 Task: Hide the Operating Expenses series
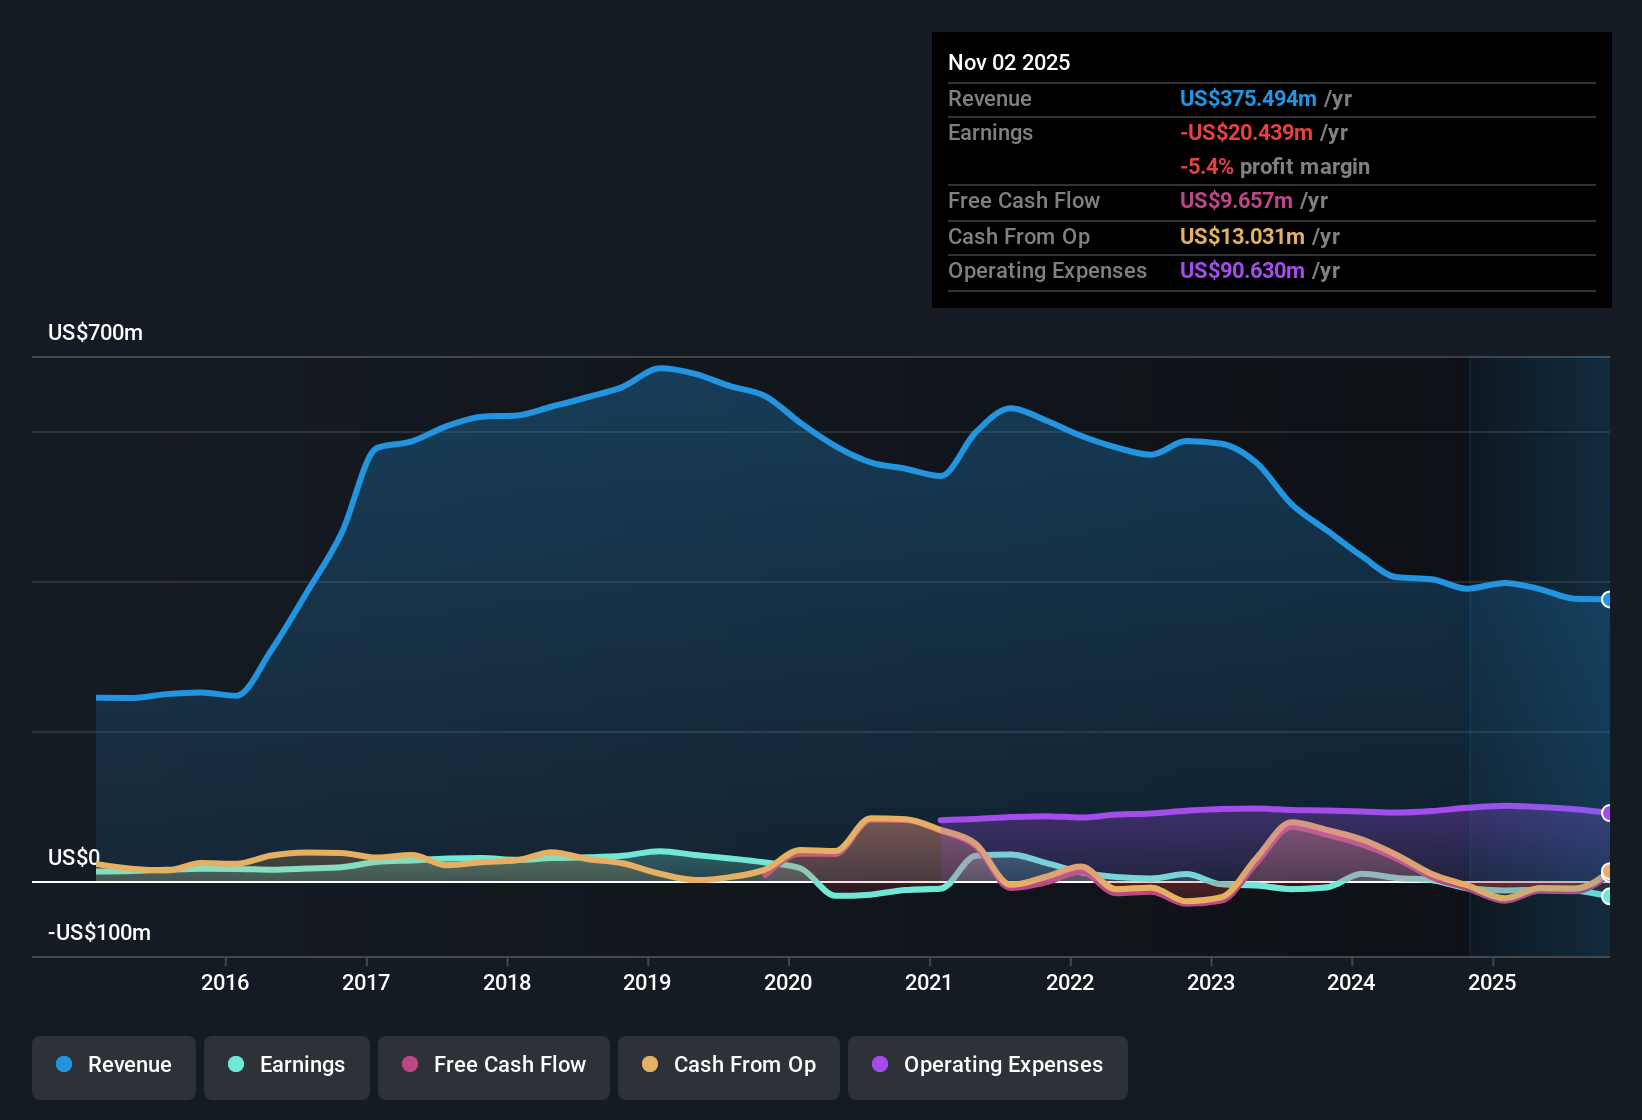988,1065
